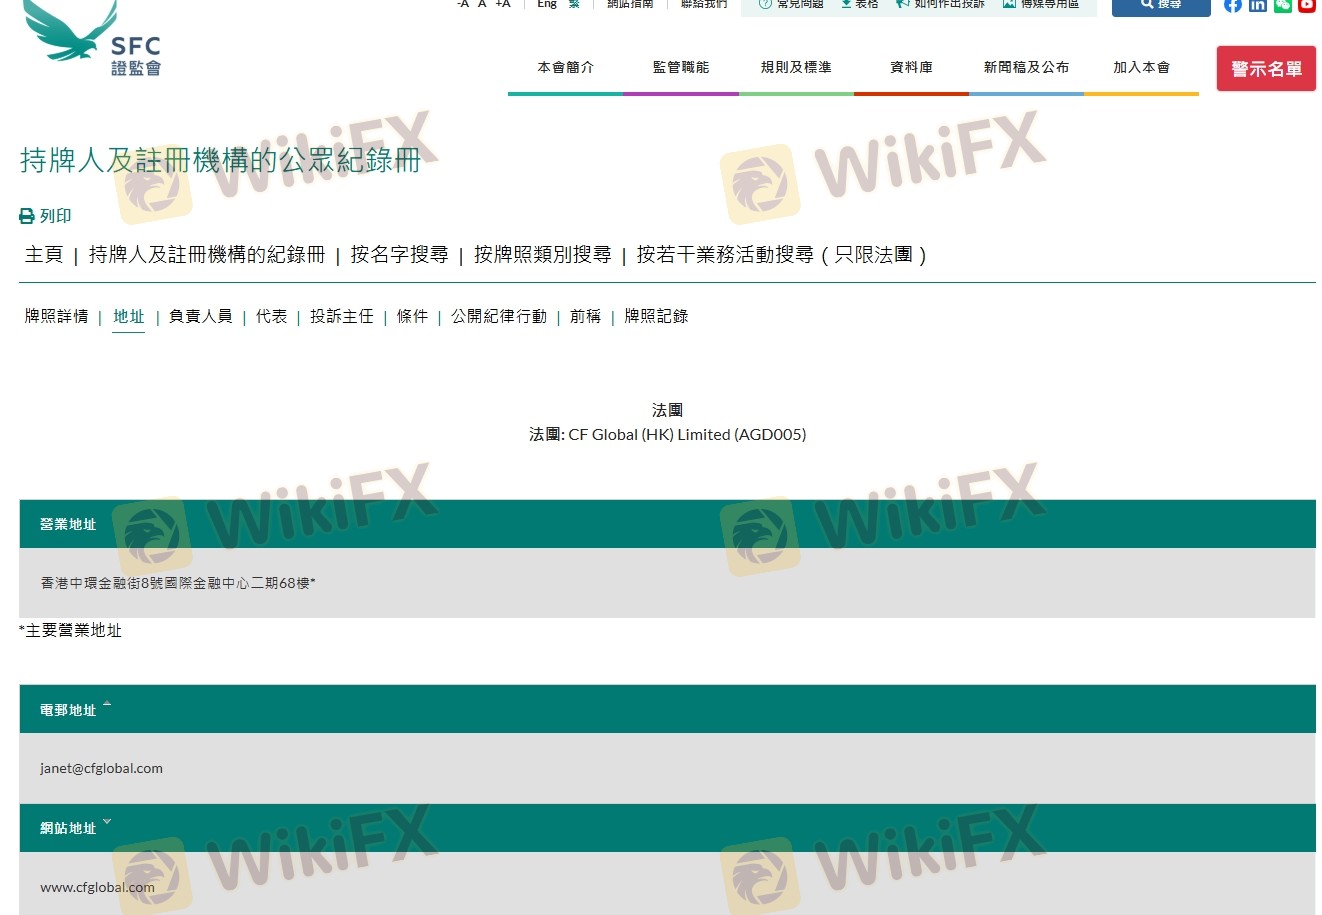
Task: Collapse the 電郵地址 section arrow
Action: [x=107, y=705]
